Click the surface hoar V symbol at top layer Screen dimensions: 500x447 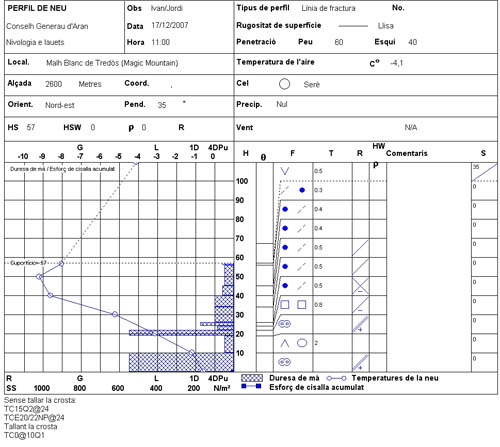pyautogui.click(x=285, y=171)
